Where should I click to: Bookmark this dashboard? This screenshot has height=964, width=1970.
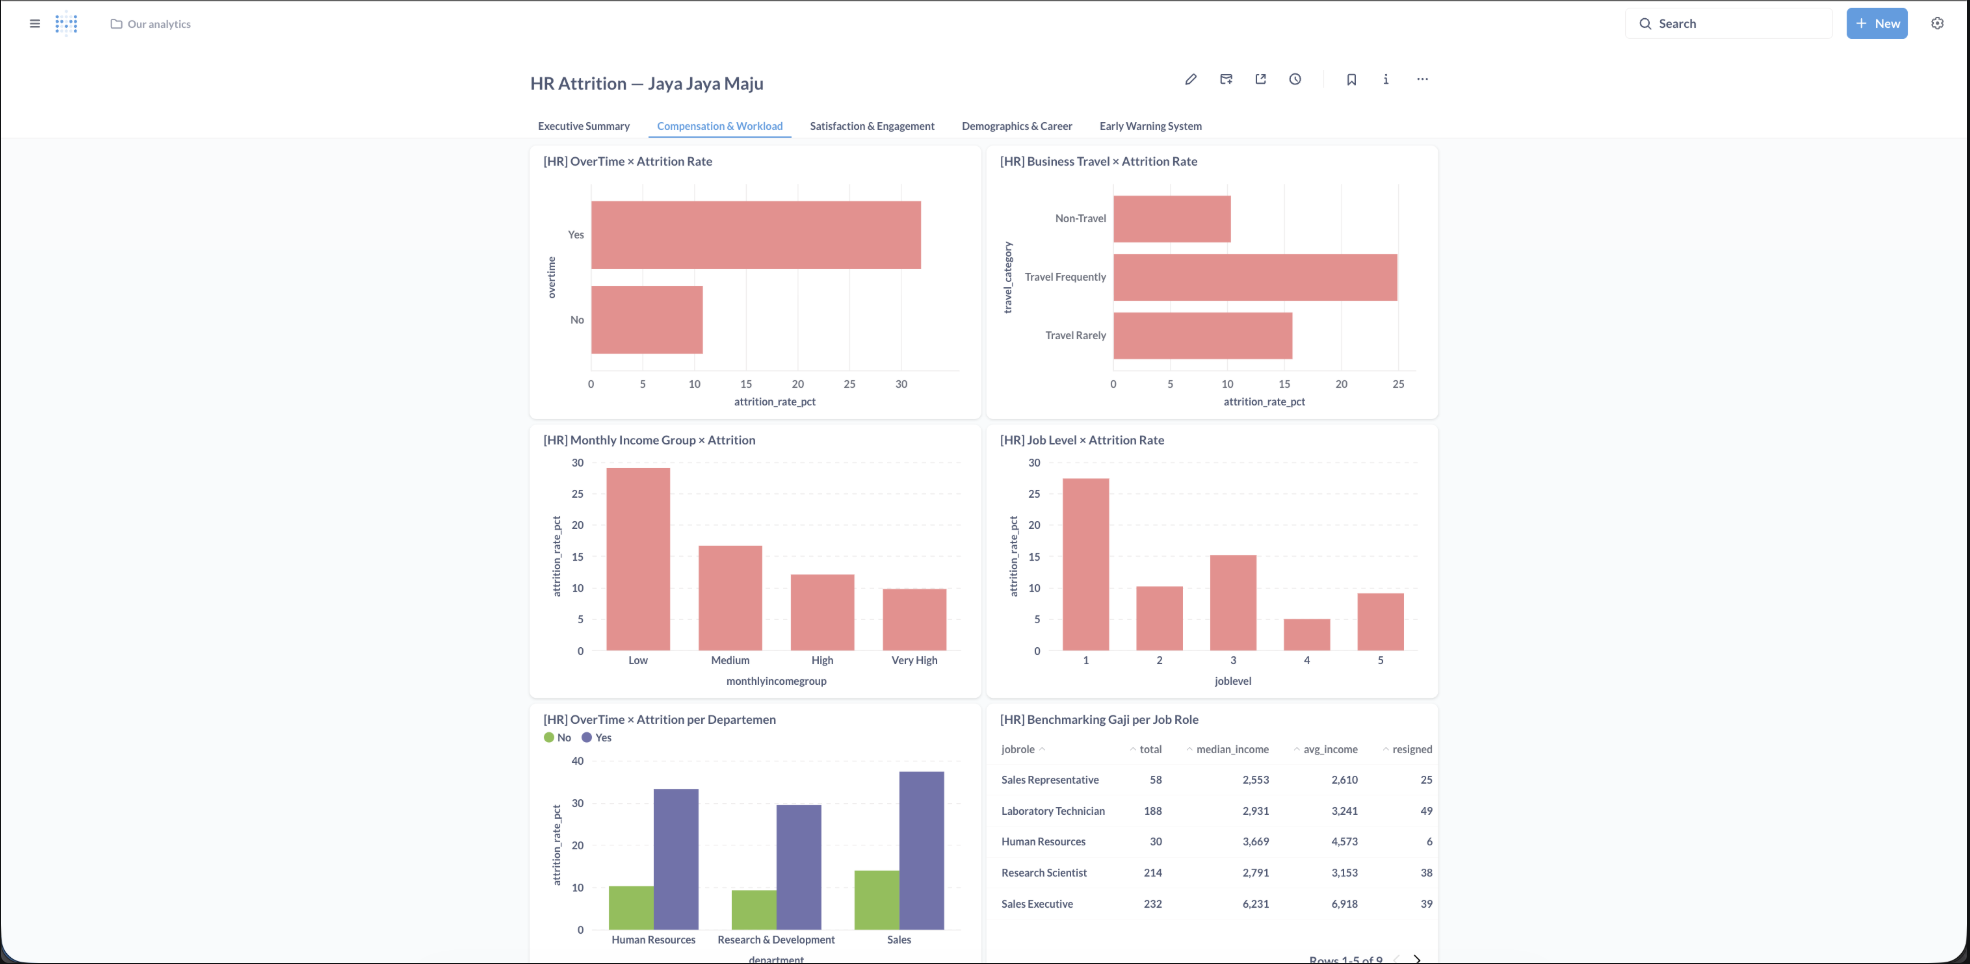[1351, 79]
